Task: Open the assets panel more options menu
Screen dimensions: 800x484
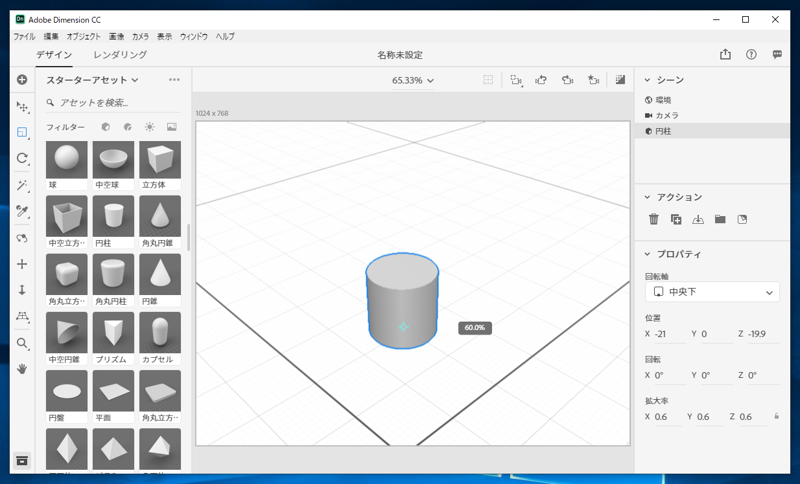Action: tap(174, 80)
